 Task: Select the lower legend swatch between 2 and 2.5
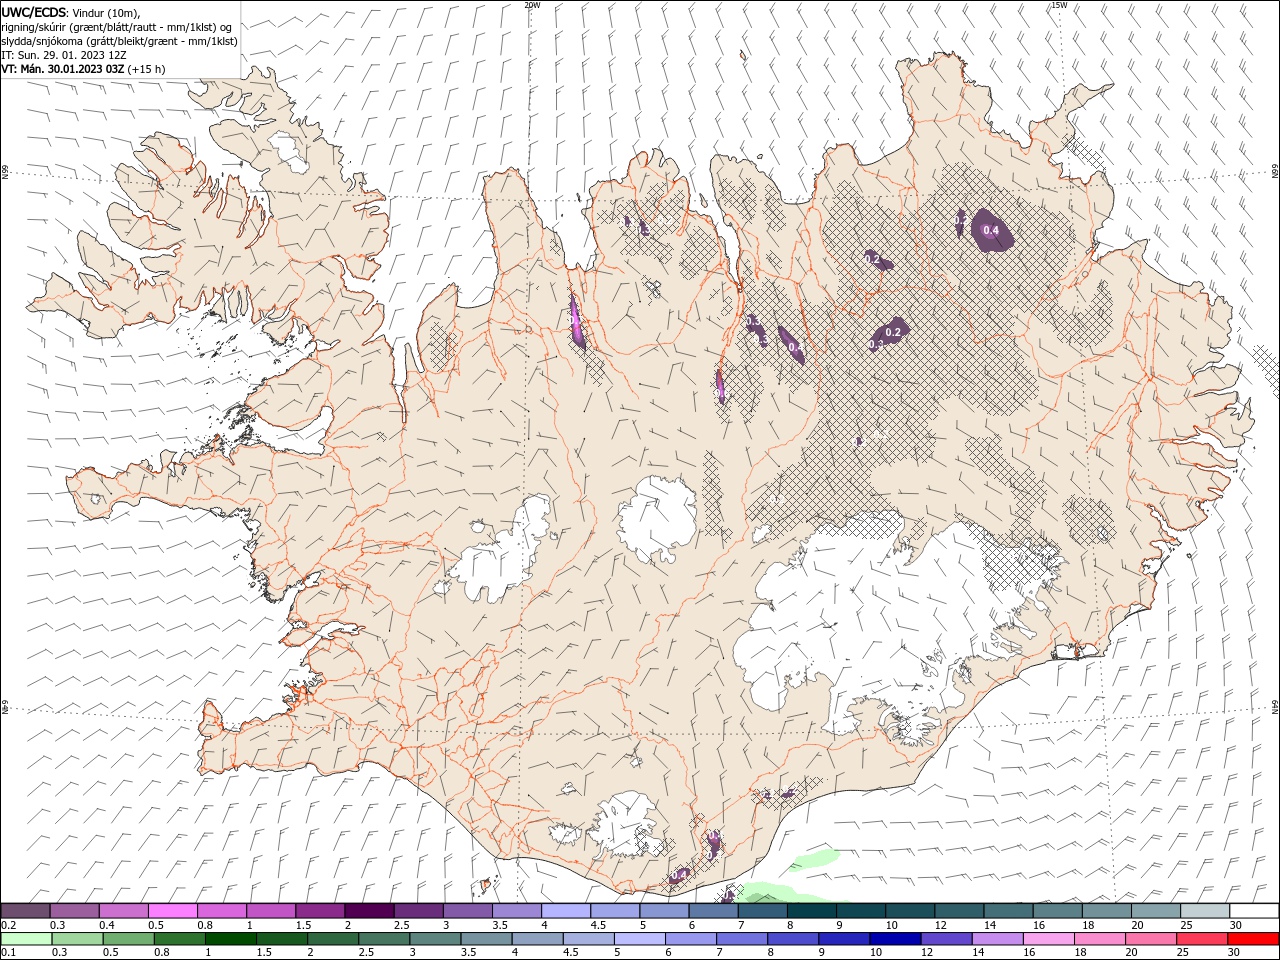(332, 939)
